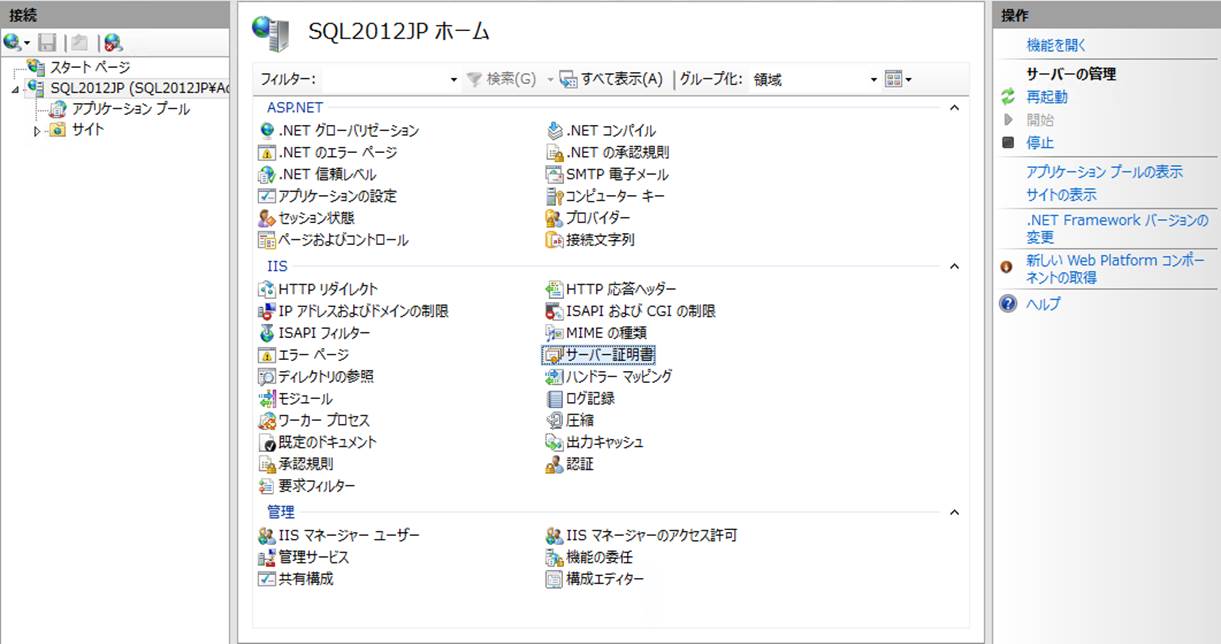The image size is (1221, 644).
Task: Click アプリケーション プールの表示 link
Action: [1105, 172]
